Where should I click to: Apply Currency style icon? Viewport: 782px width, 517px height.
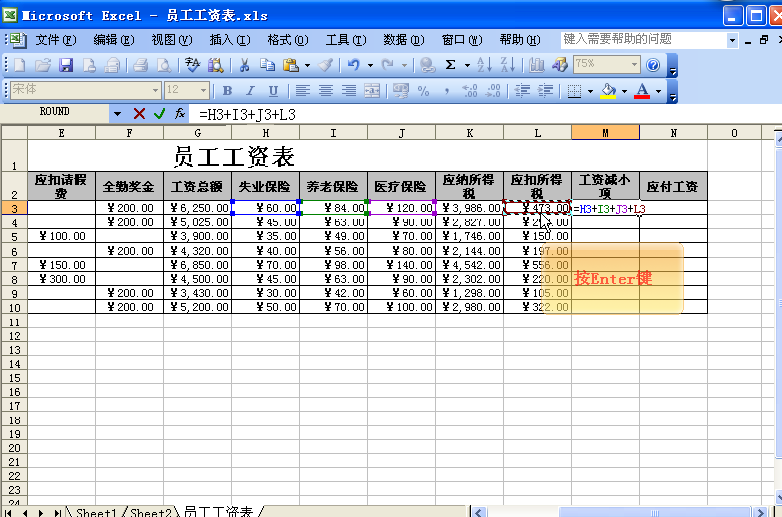[400, 91]
